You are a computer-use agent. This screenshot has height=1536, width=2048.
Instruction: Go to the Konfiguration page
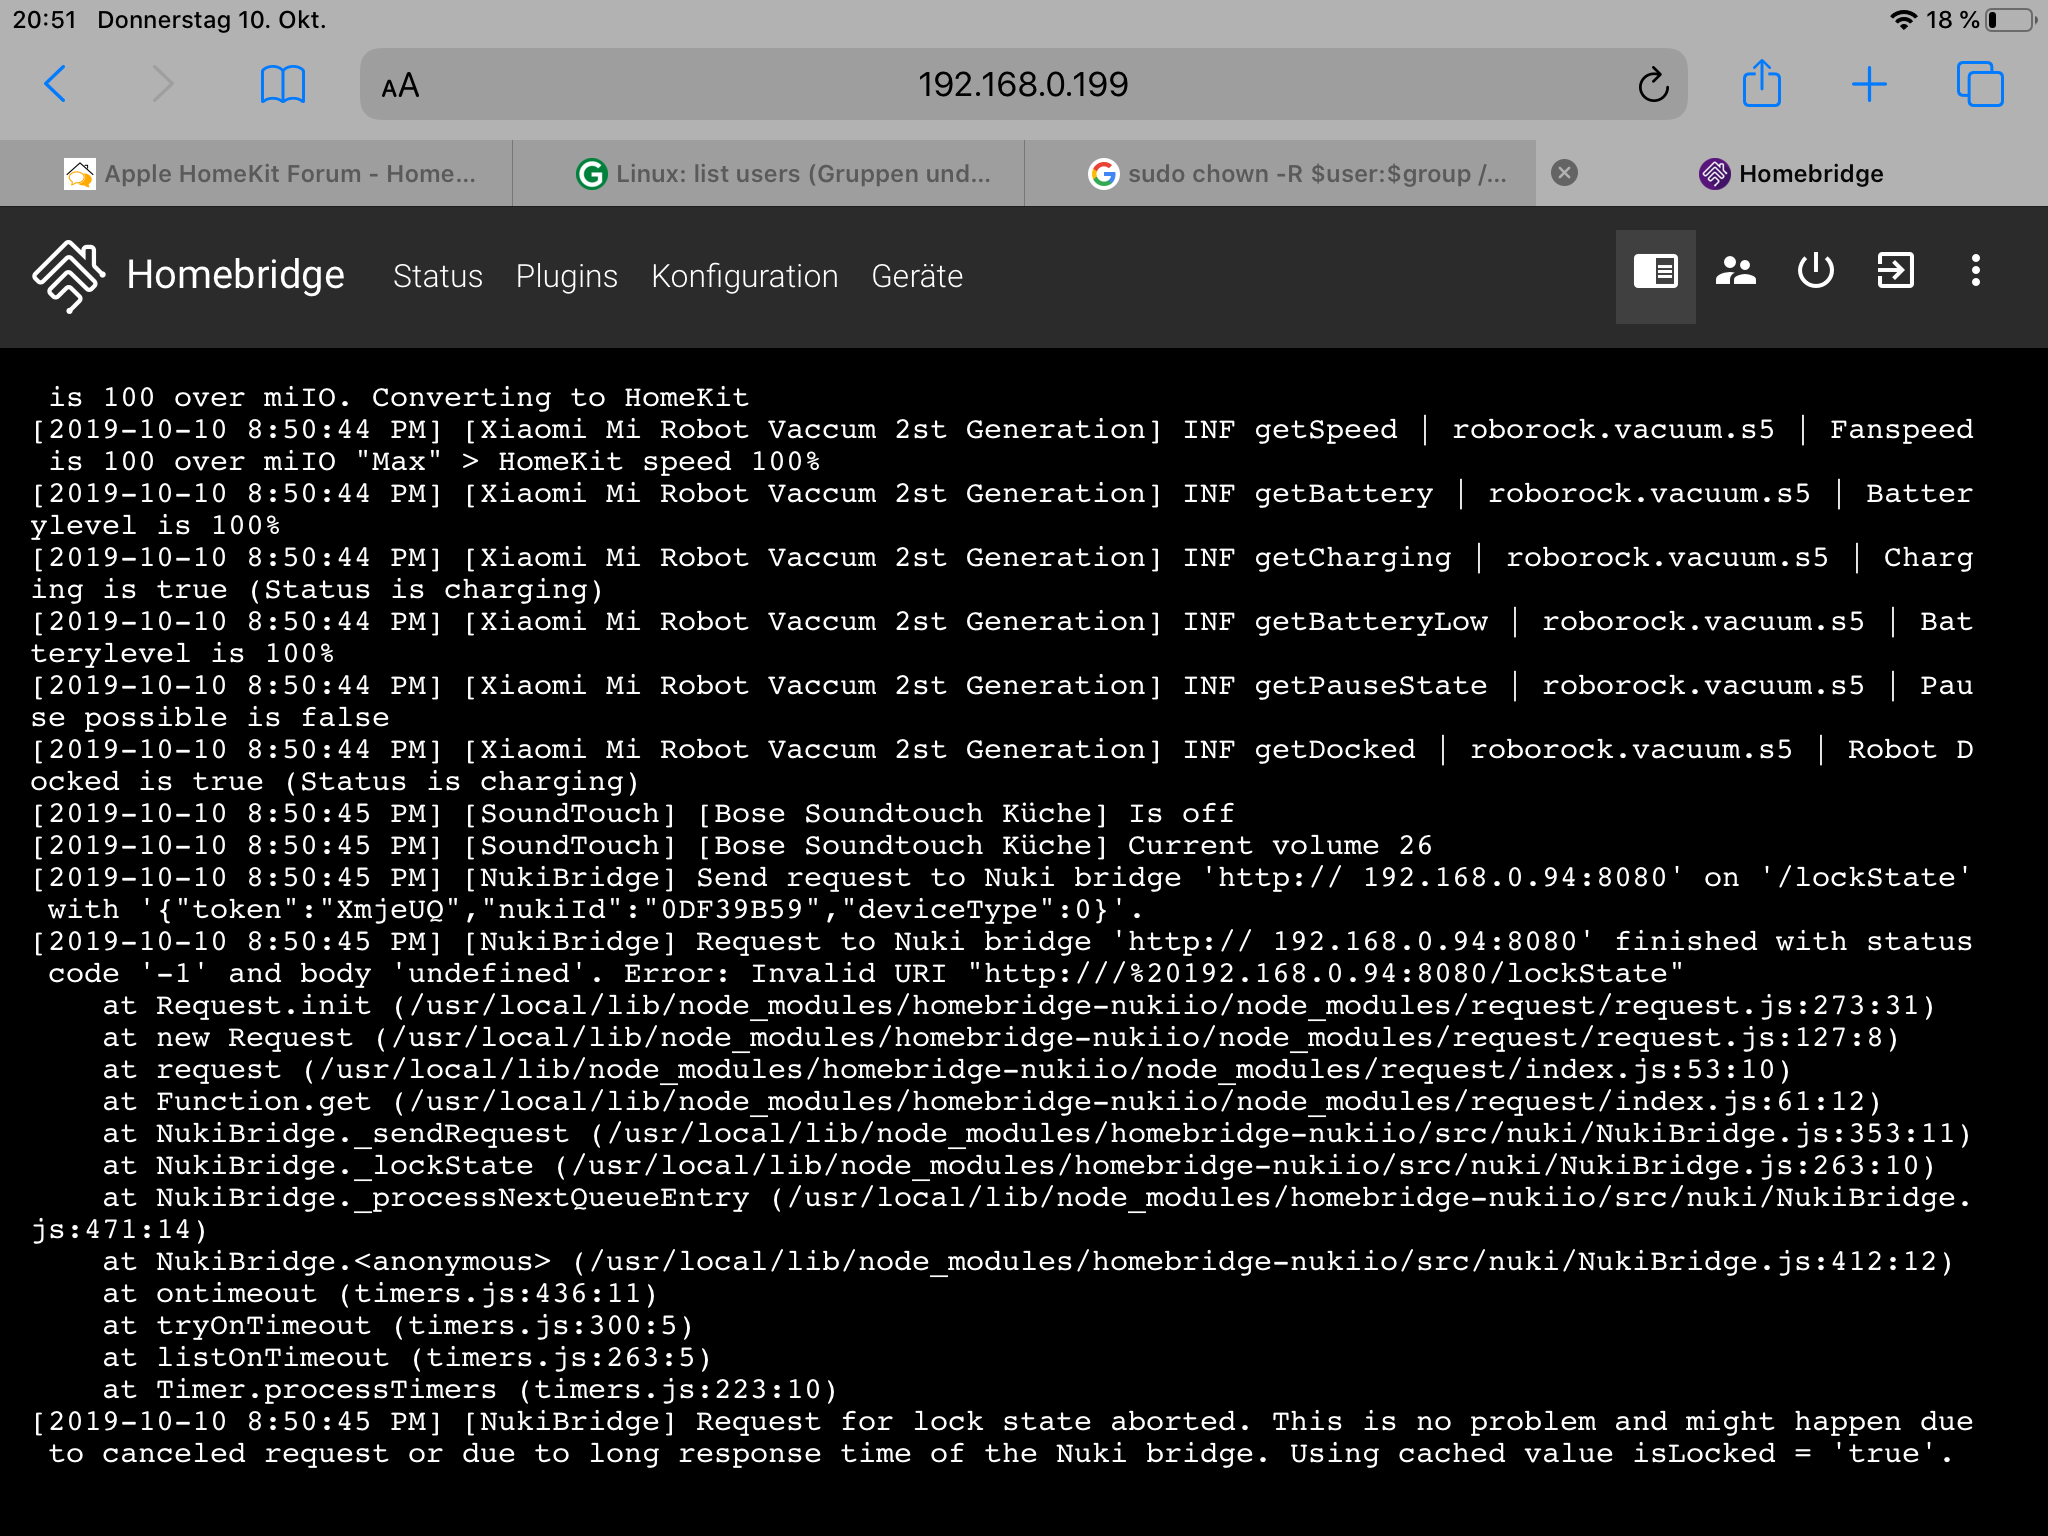point(744,276)
